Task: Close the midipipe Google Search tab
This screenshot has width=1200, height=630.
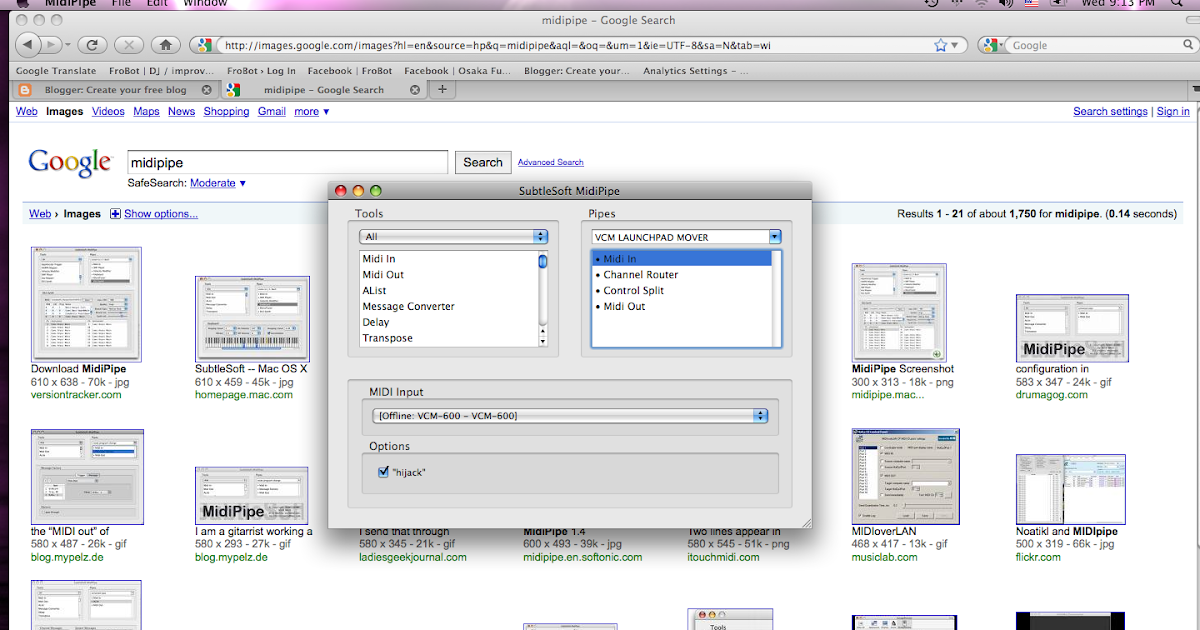Action: click(x=415, y=90)
